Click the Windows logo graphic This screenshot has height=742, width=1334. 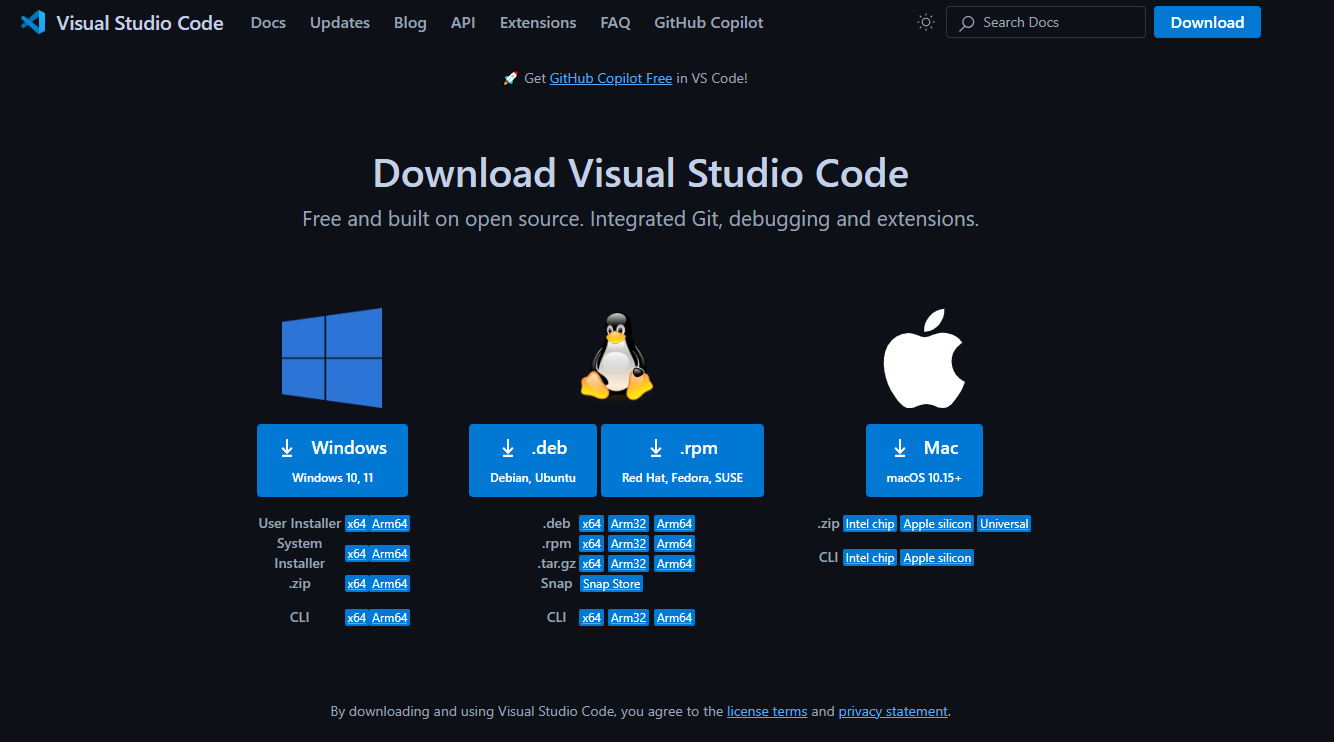tap(332, 358)
